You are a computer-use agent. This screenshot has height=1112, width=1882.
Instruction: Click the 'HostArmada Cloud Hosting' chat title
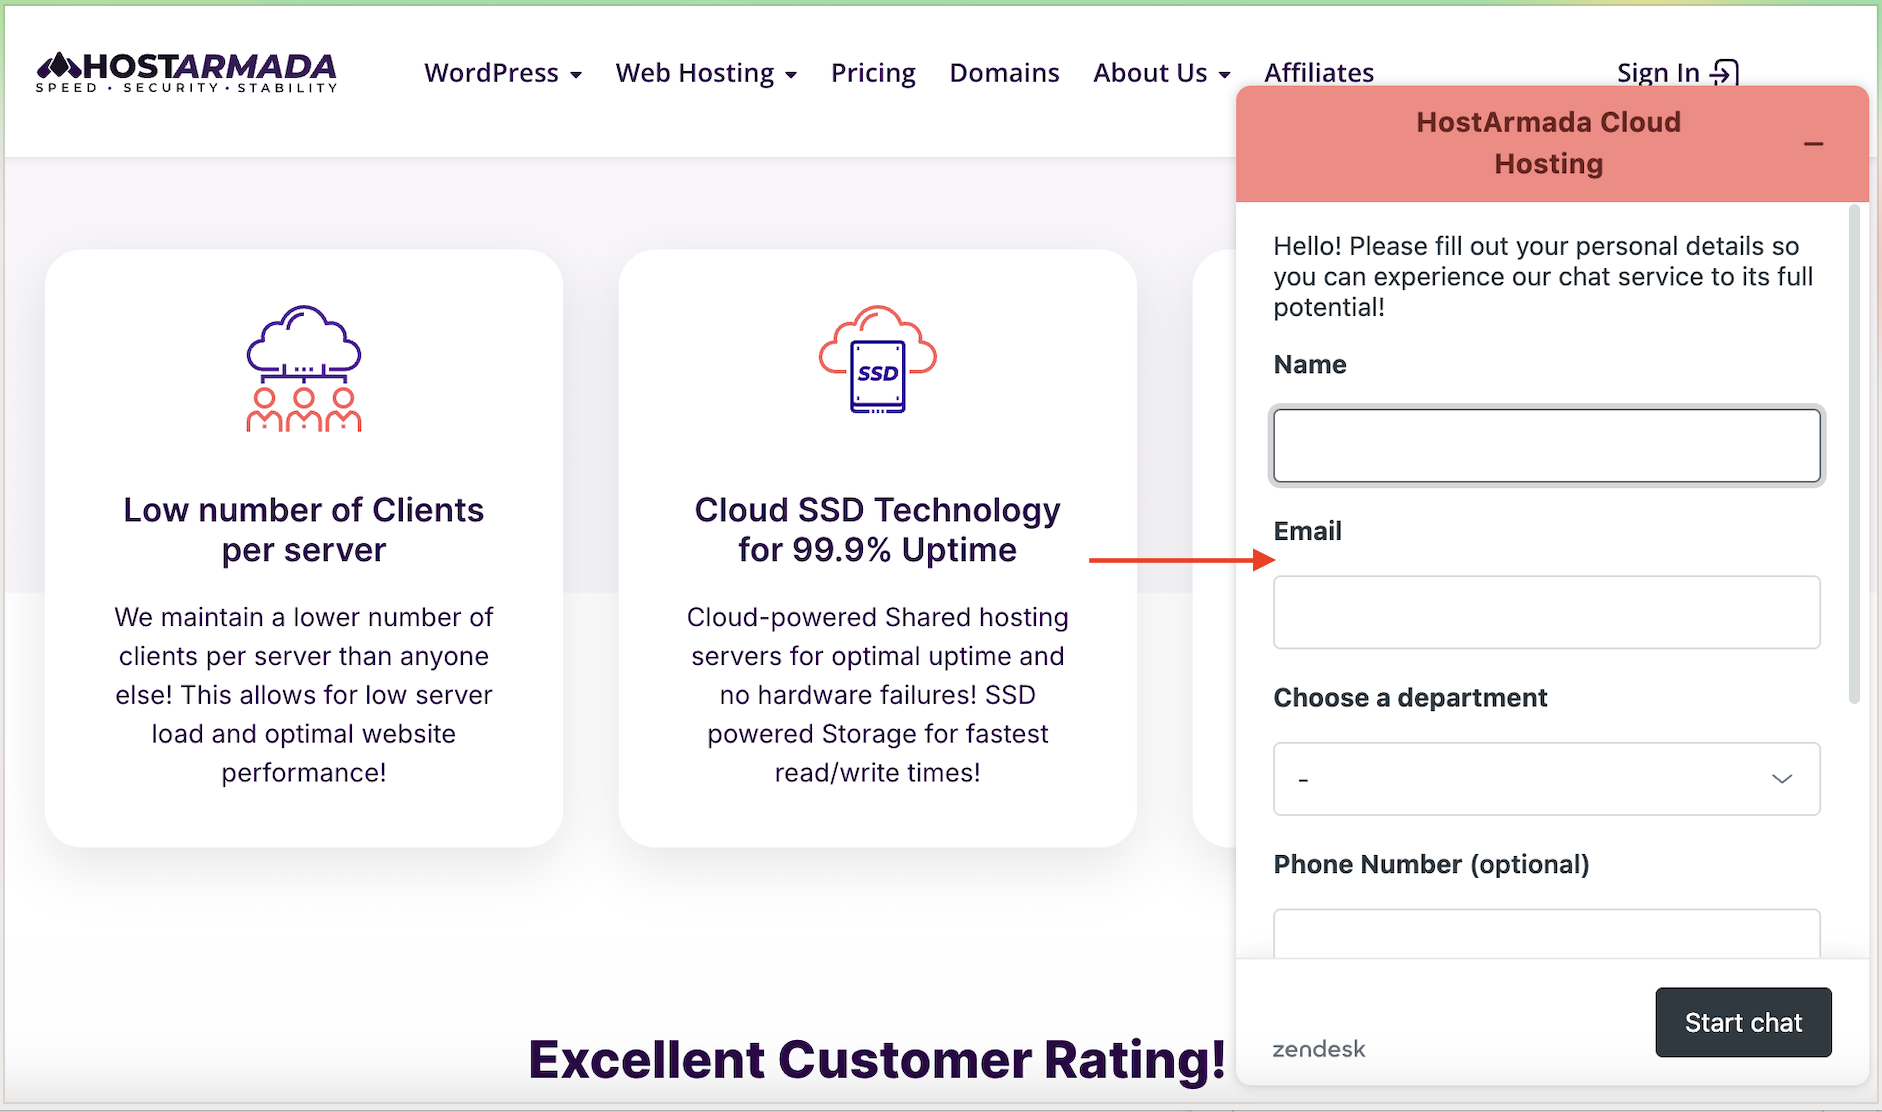pos(1548,143)
